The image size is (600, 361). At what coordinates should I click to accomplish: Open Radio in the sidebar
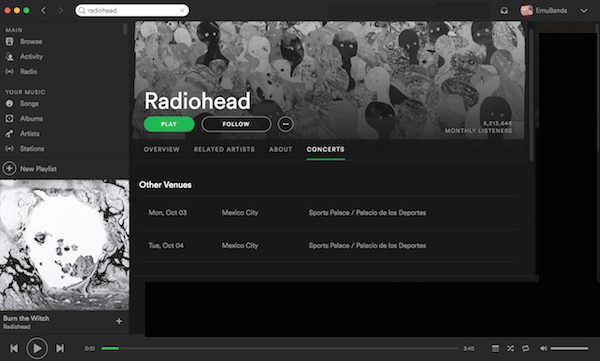[21, 72]
